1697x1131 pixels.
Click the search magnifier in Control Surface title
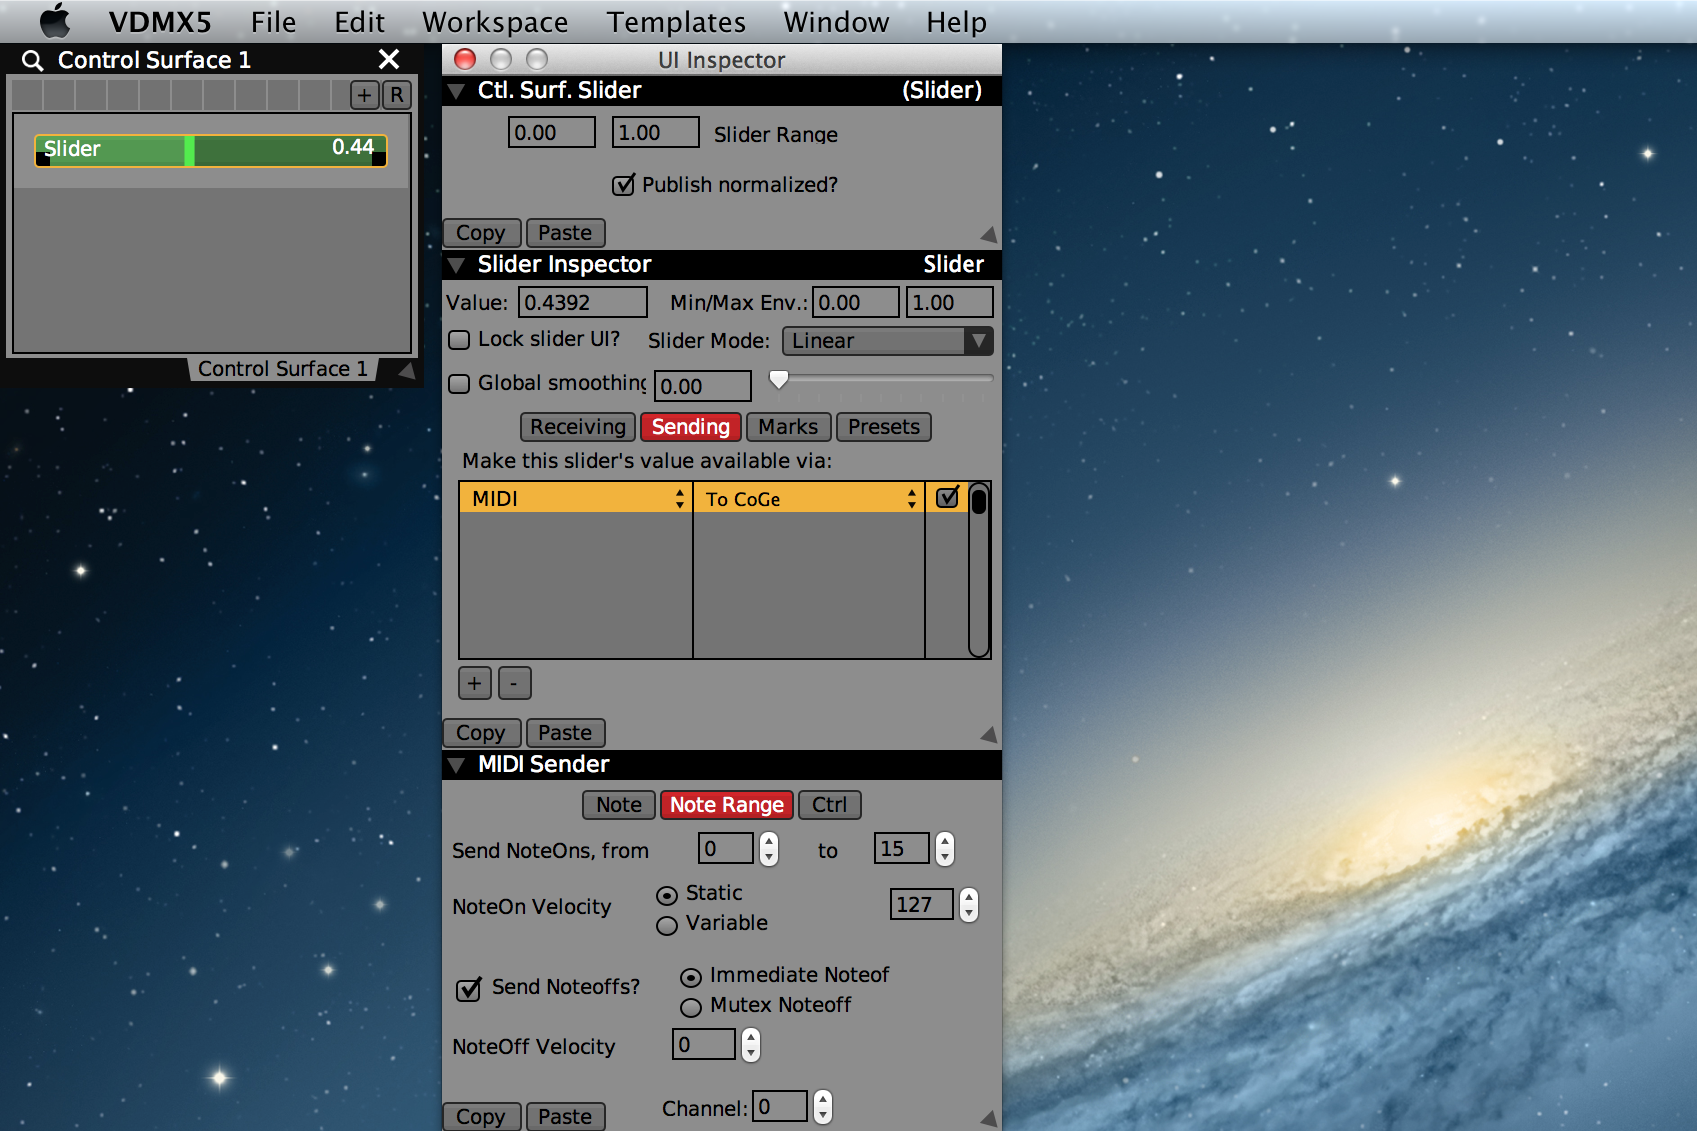(x=32, y=60)
